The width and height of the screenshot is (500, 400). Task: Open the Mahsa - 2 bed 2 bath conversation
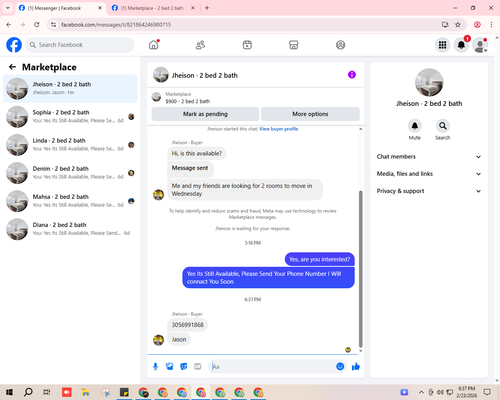[x=70, y=201]
